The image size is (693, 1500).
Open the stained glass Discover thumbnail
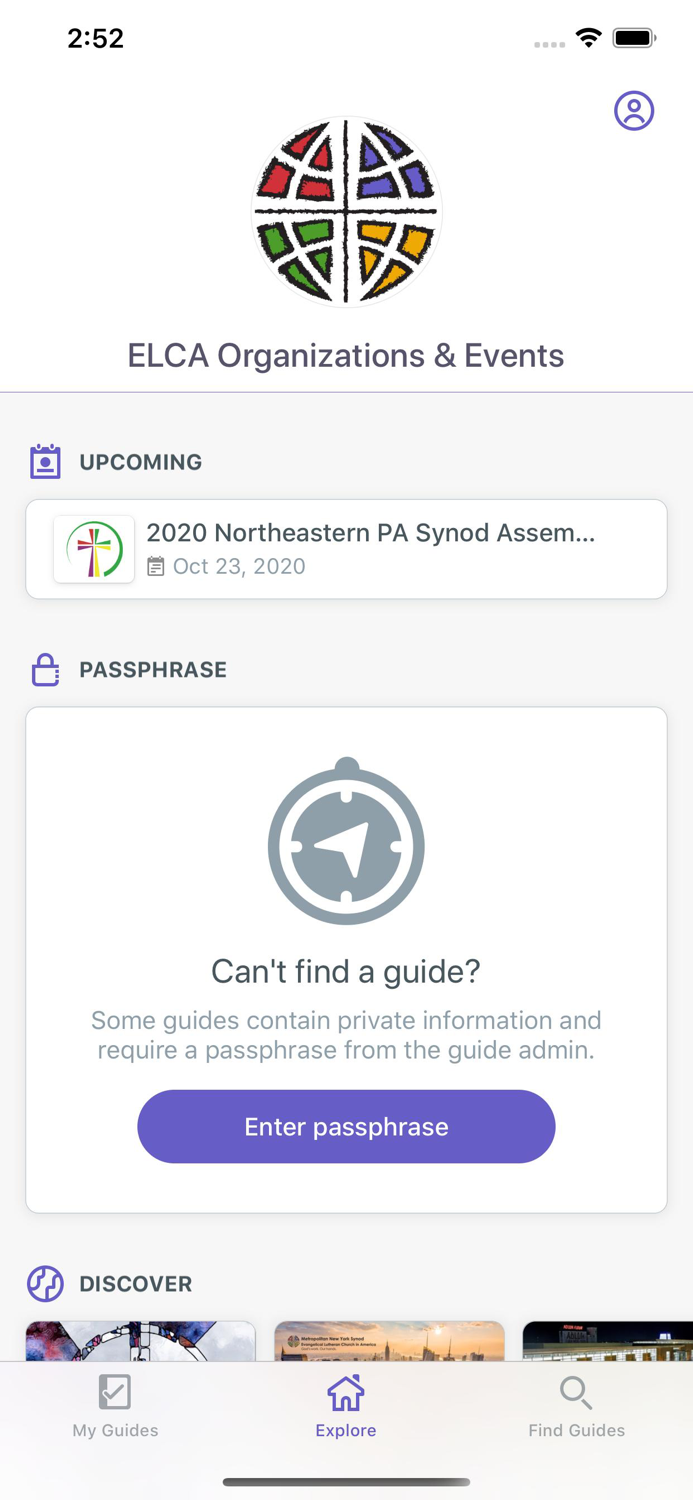click(141, 1341)
